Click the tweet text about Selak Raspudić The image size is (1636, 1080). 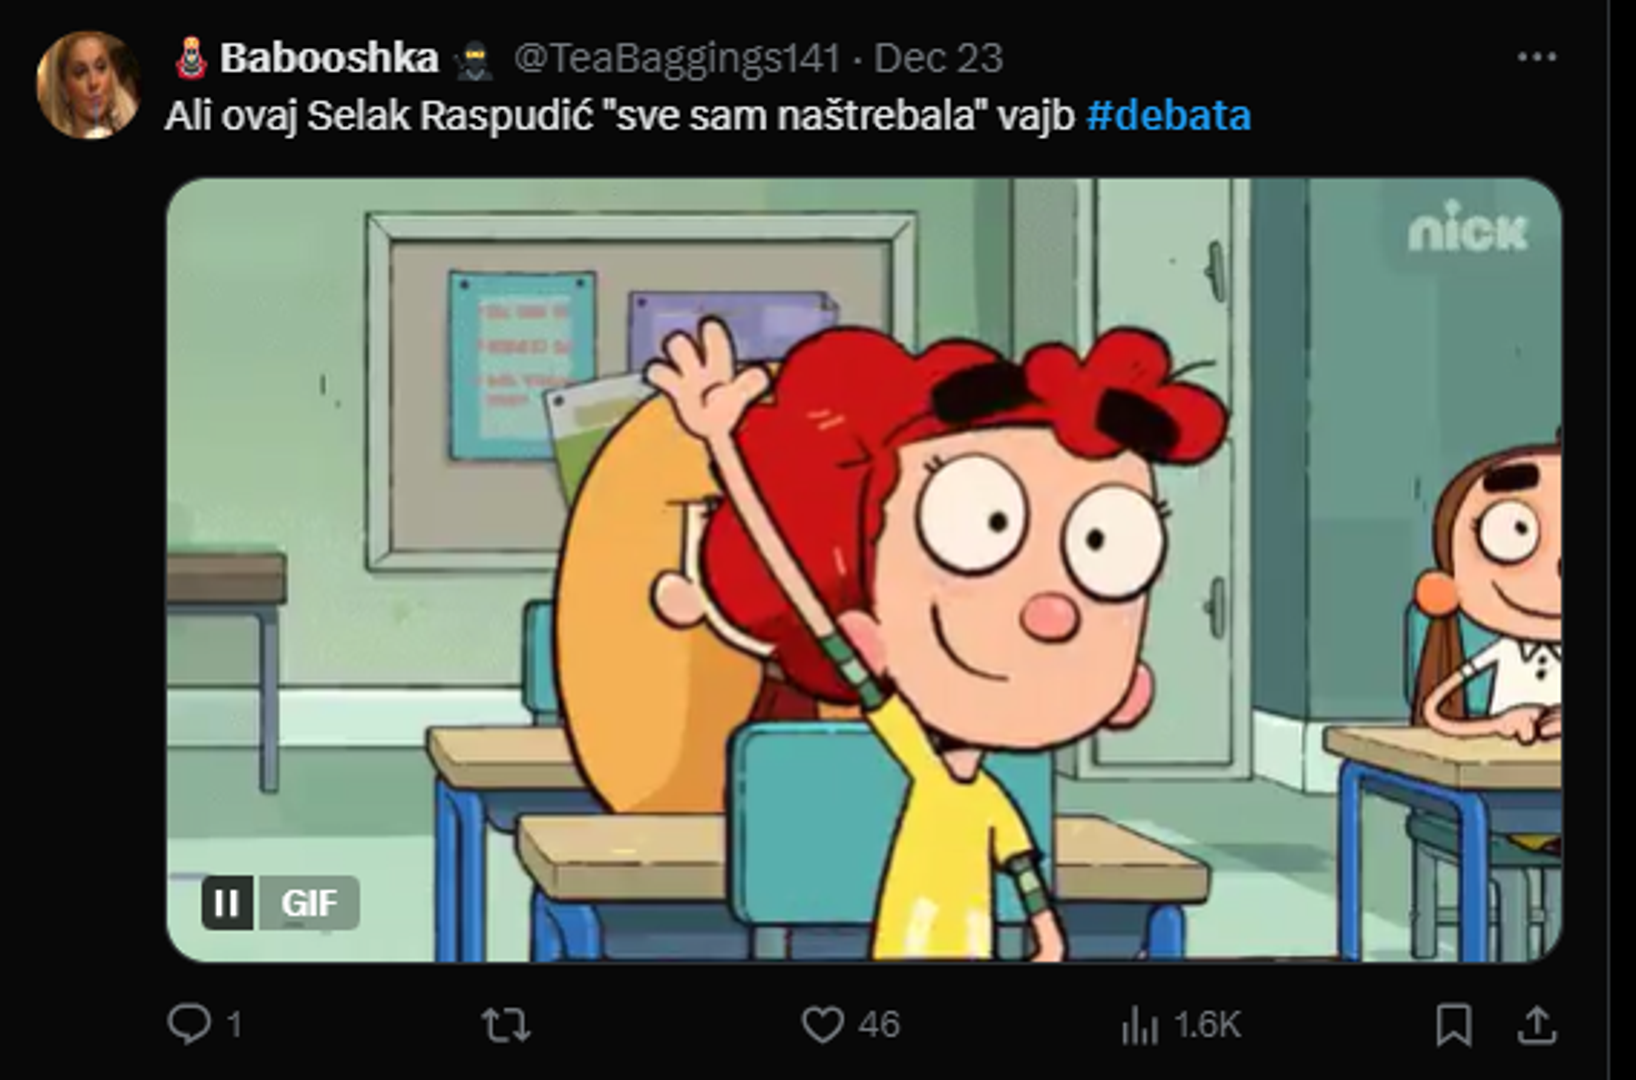(x=620, y=116)
